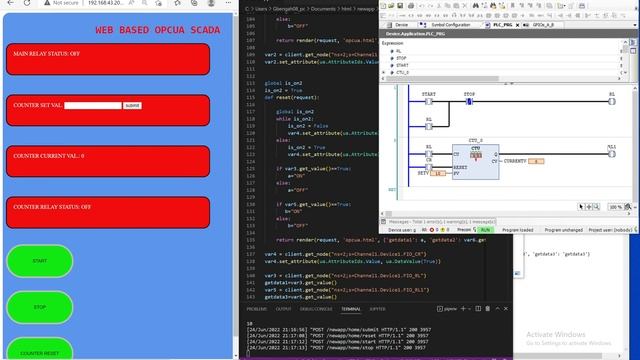
Task: Click the declaration pane horizontal scrollbar
Action: [442, 78]
